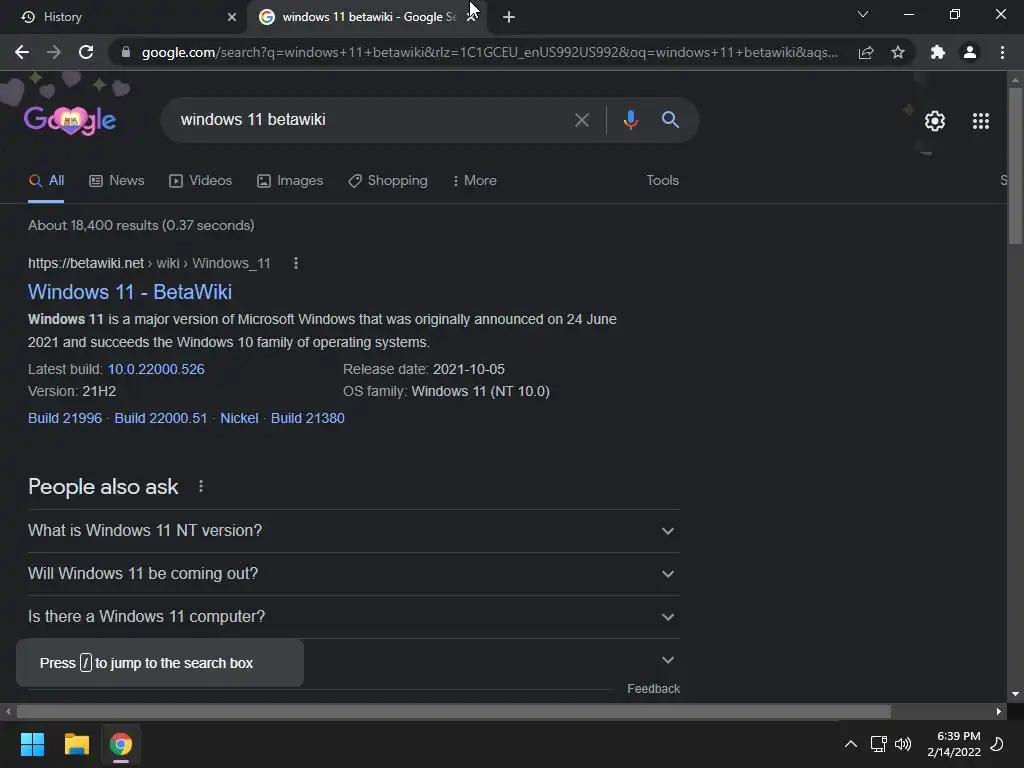This screenshot has height=768, width=1024.
Task: Expand Will Windows 11 be coming out
Action: point(353,574)
